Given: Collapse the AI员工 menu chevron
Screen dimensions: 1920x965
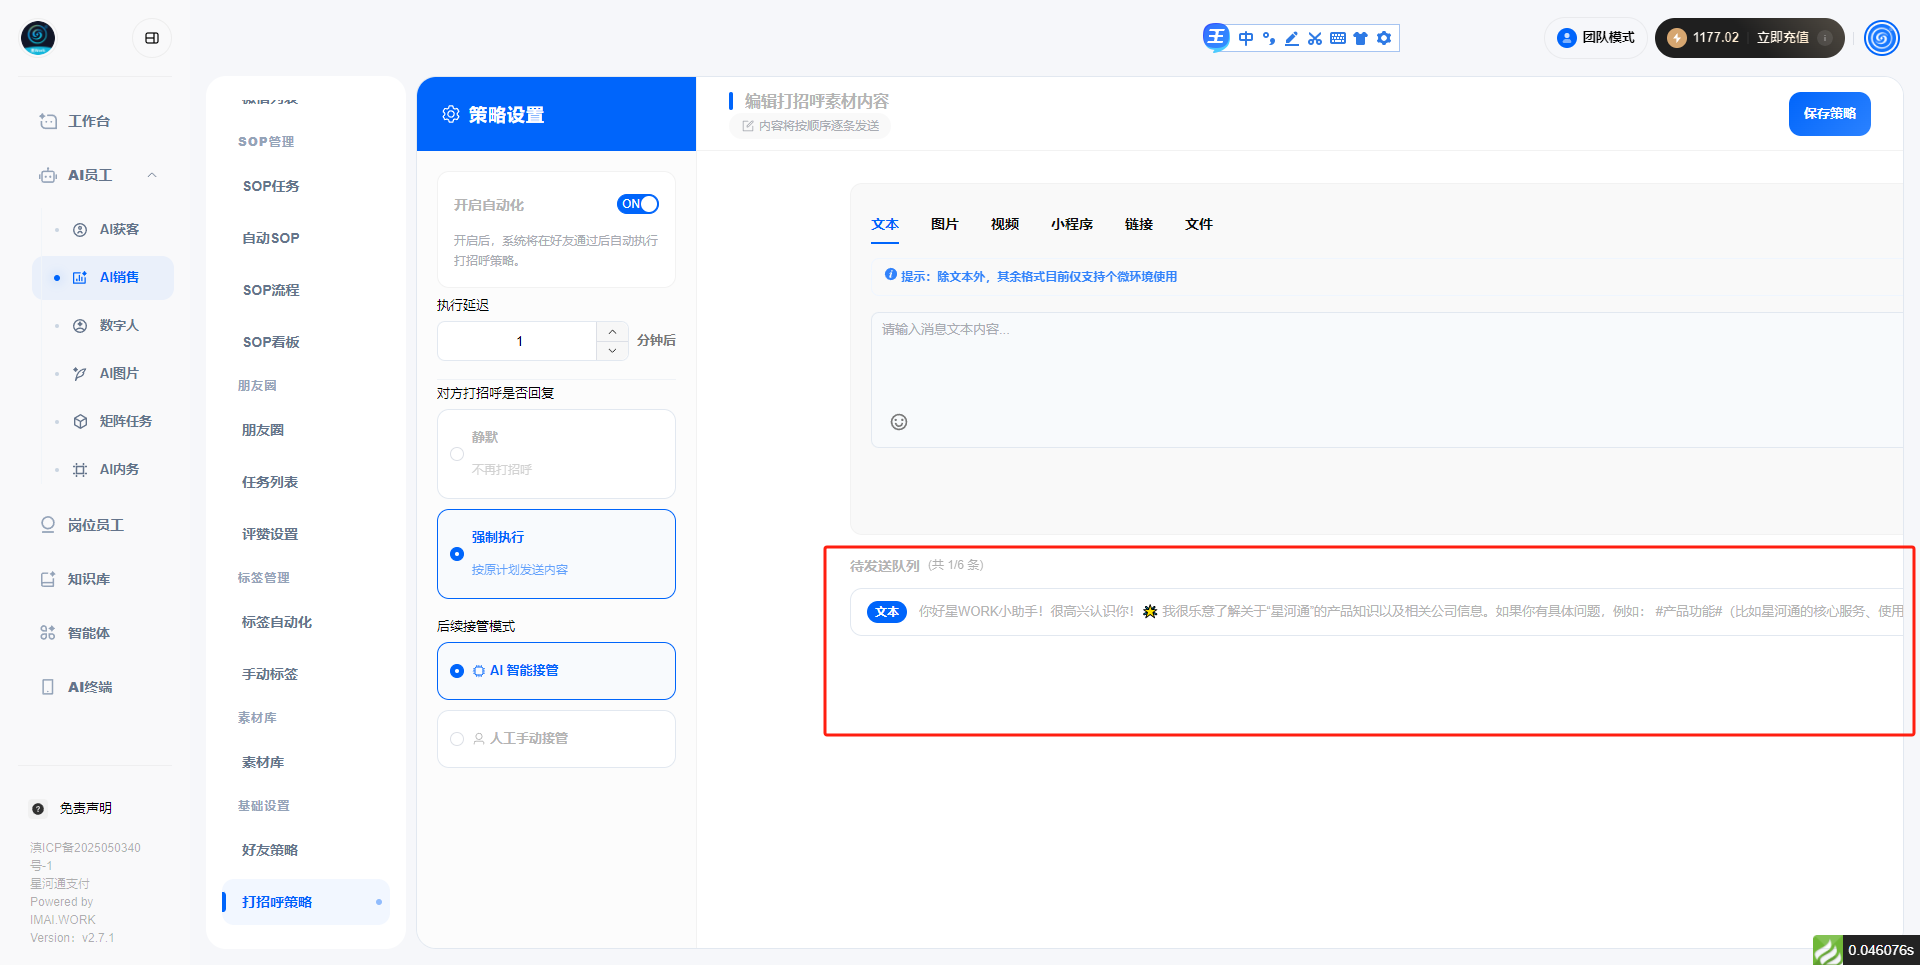Looking at the screenshot, I should (x=152, y=175).
